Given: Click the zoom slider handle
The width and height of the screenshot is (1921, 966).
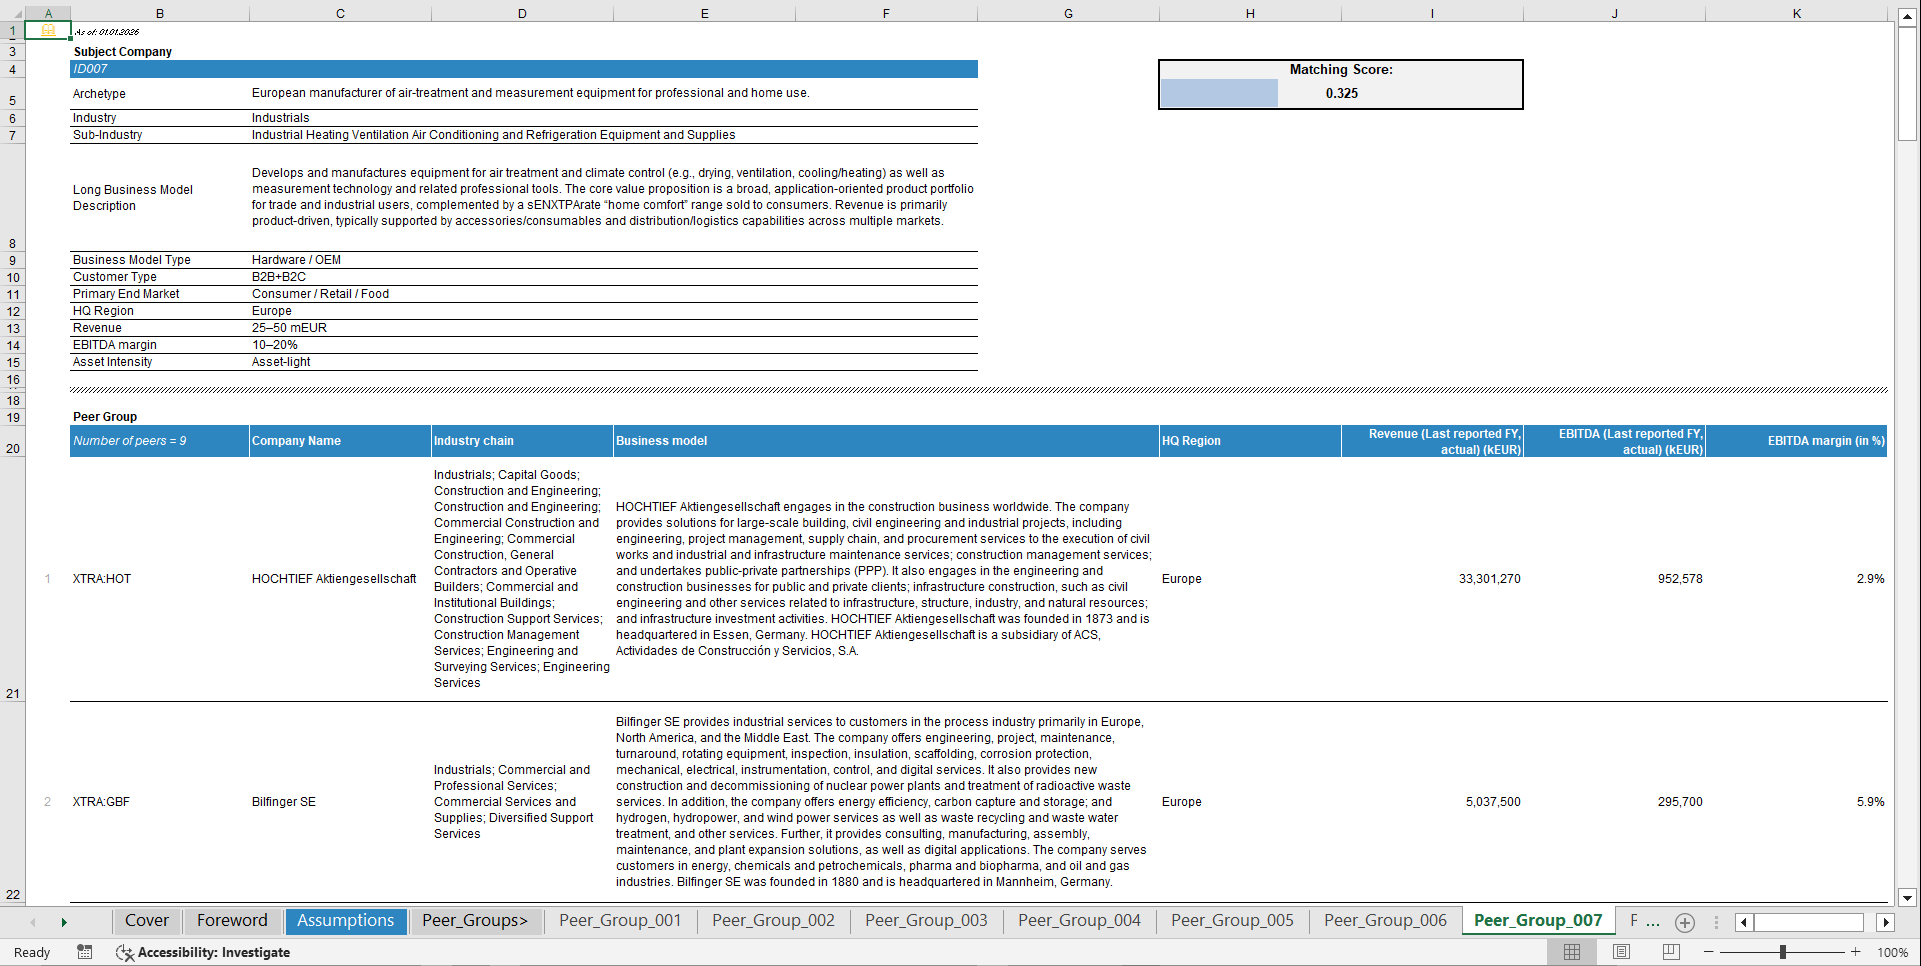Looking at the screenshot, I should point(1785,952).
